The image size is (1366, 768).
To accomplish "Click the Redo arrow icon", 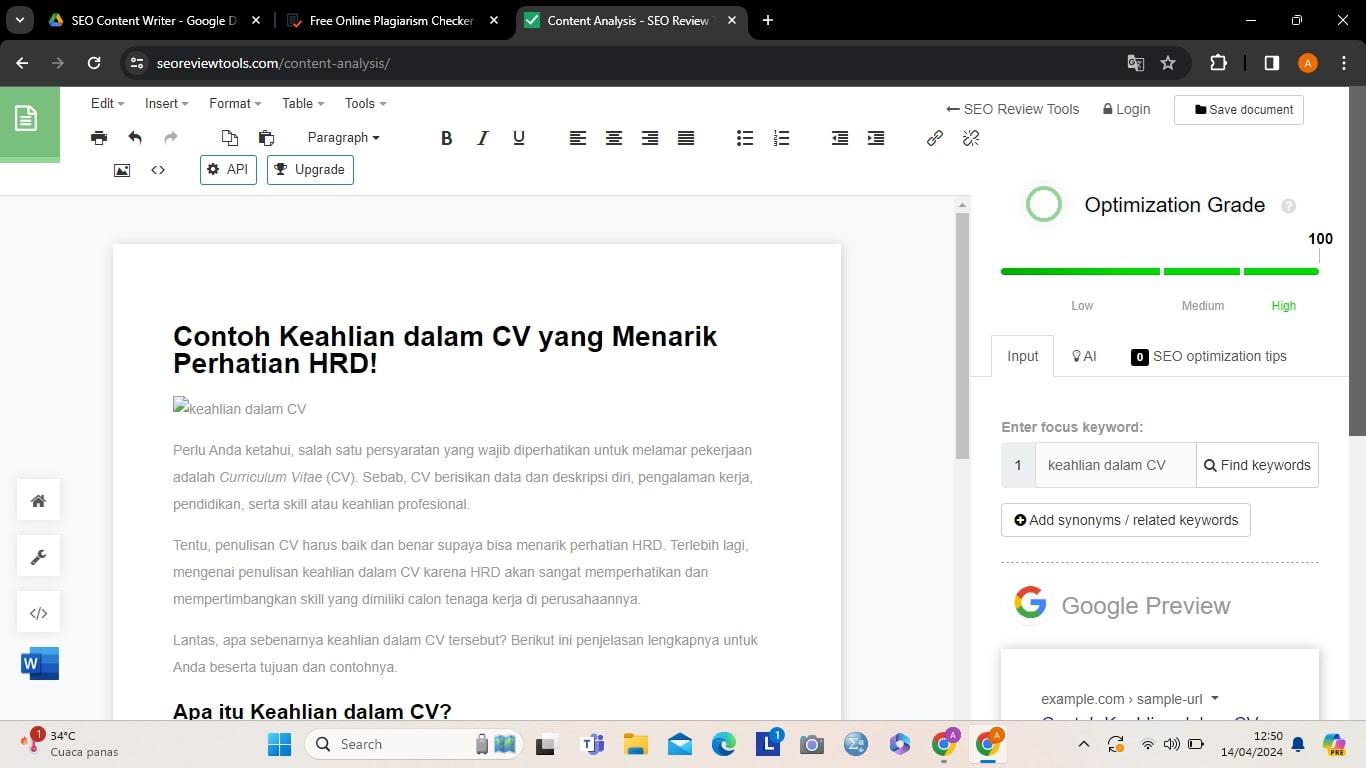I will tap(171, 138).
